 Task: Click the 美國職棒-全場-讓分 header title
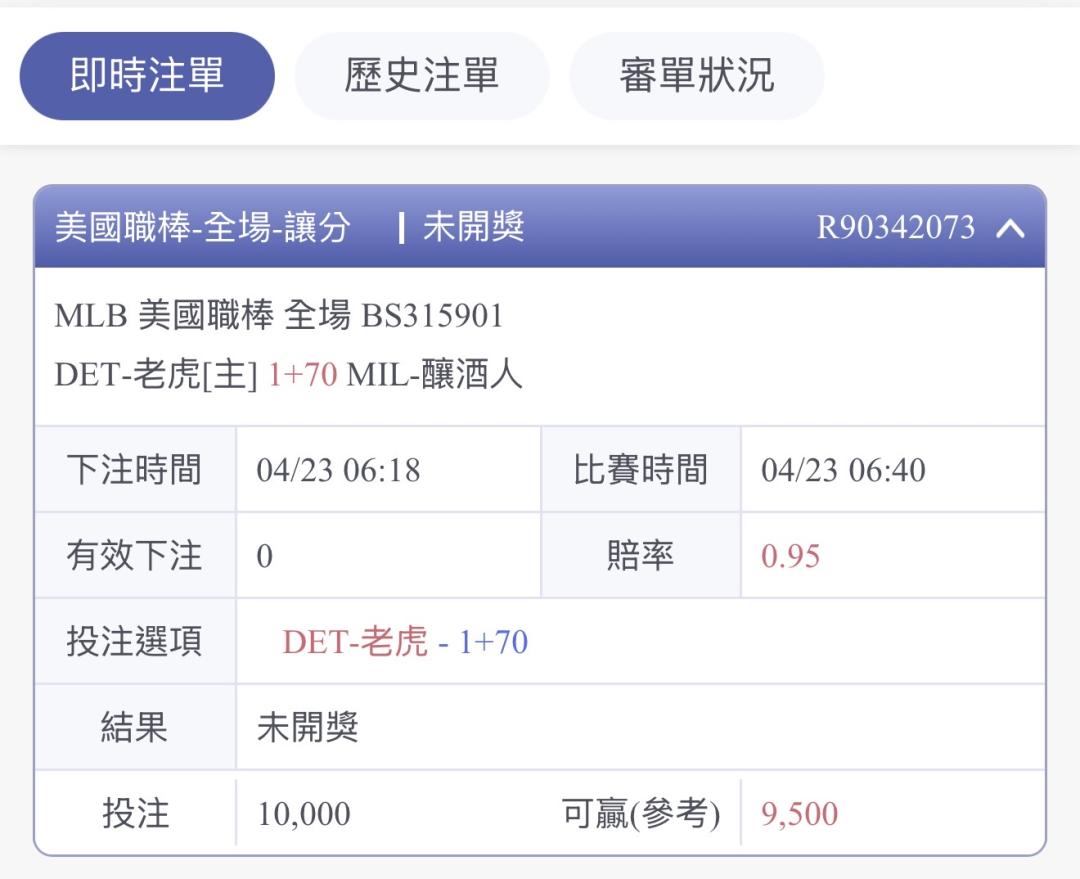coord(202,228)
